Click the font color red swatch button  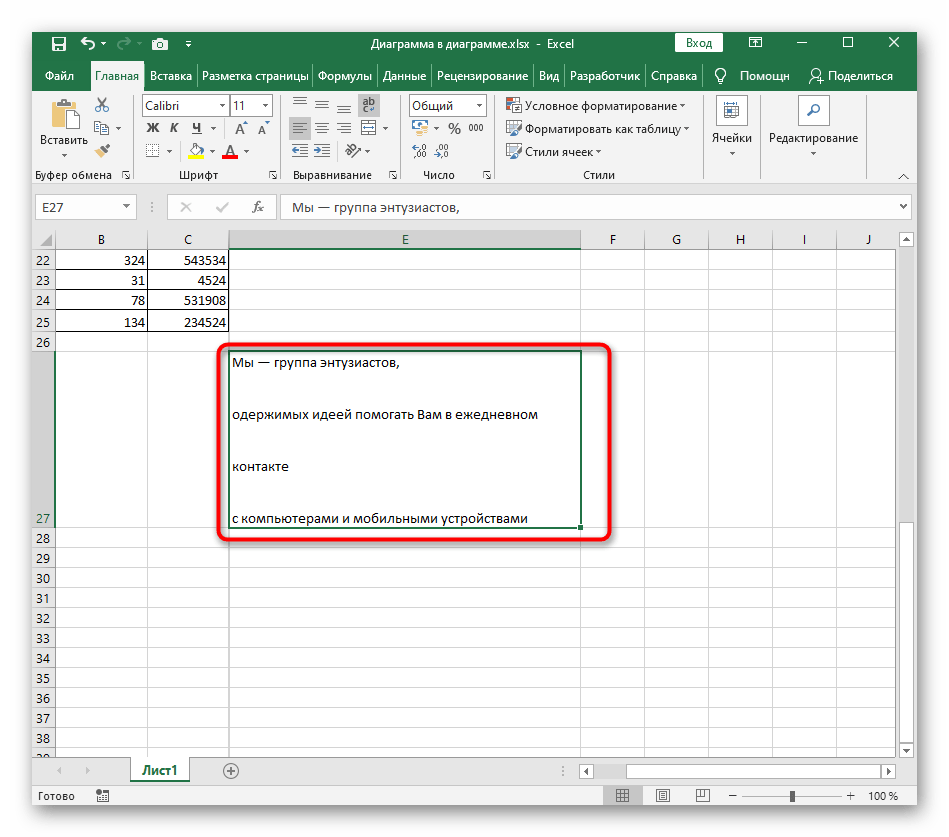point(230,151)
